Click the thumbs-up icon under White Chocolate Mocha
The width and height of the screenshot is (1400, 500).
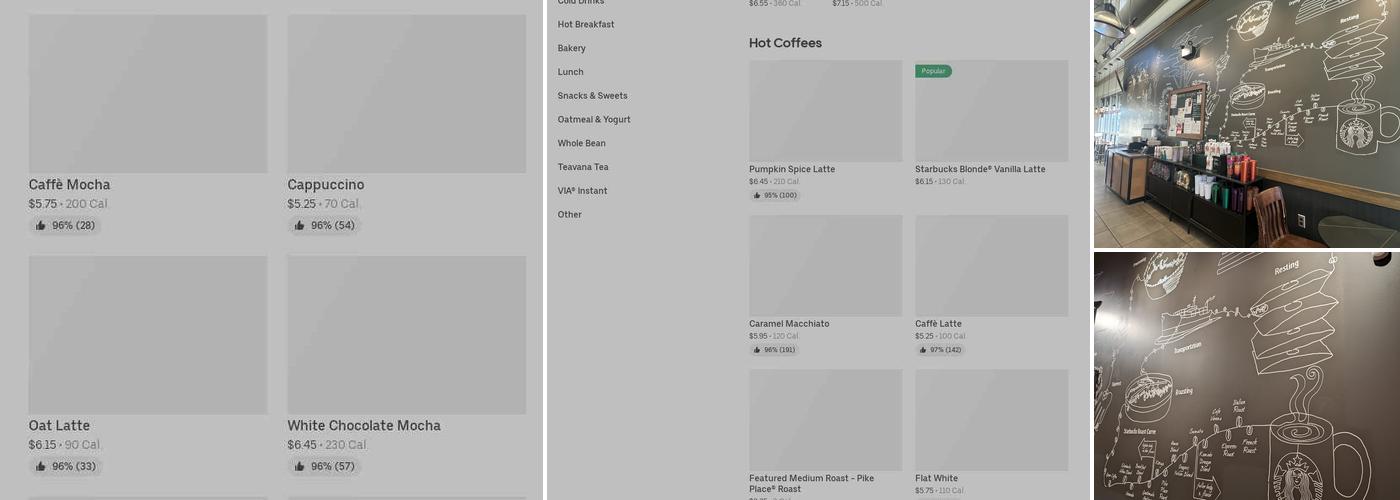pyautogui.click(x=299, y=466)
